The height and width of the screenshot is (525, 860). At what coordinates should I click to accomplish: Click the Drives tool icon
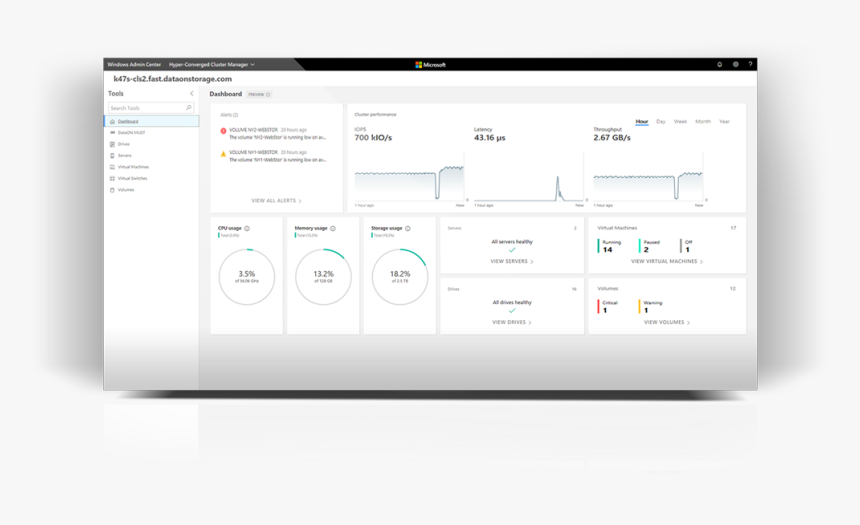point(112,144)
